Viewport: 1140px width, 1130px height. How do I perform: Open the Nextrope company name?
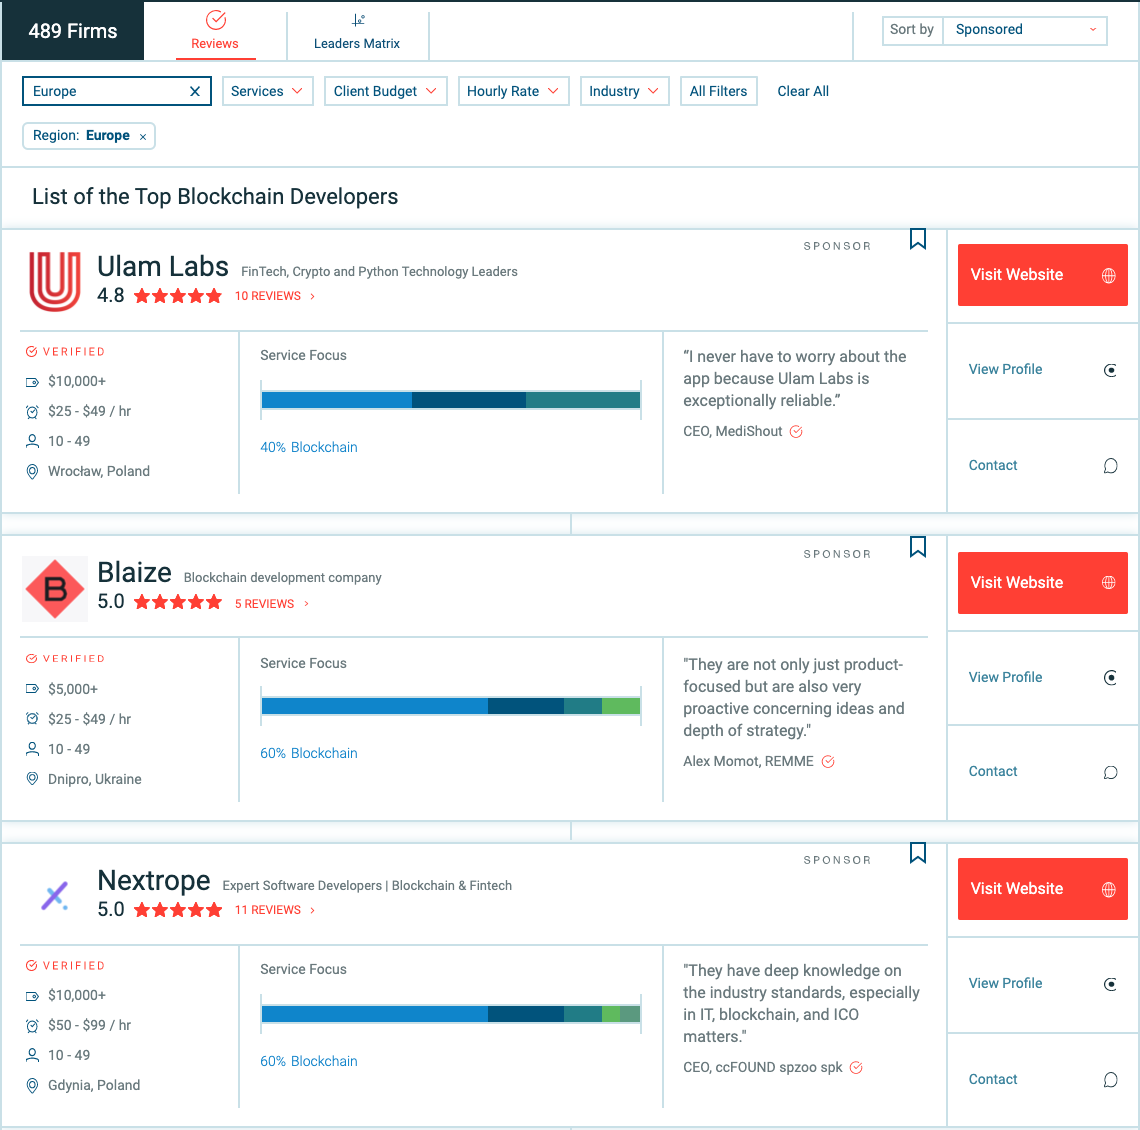point(154,881)
